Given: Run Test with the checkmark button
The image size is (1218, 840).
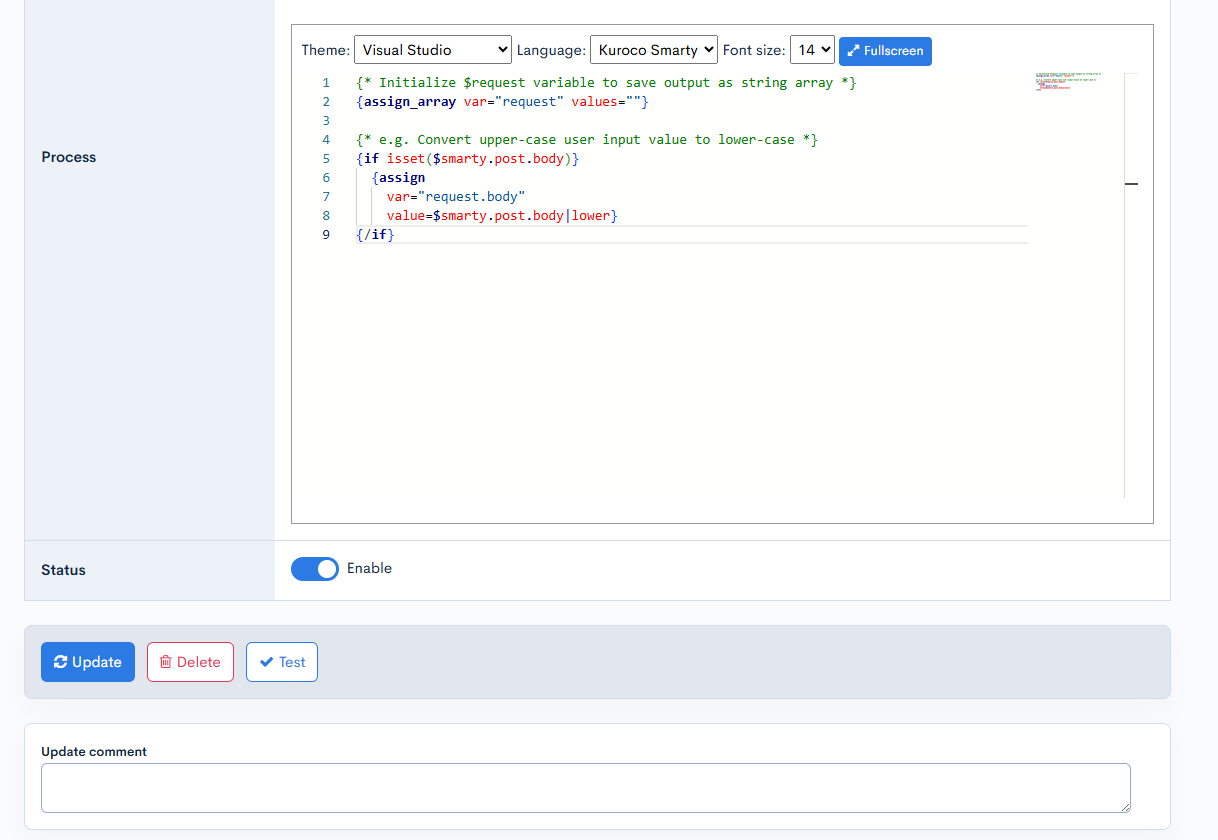Looking at the screenshot, I should [282, 662].
